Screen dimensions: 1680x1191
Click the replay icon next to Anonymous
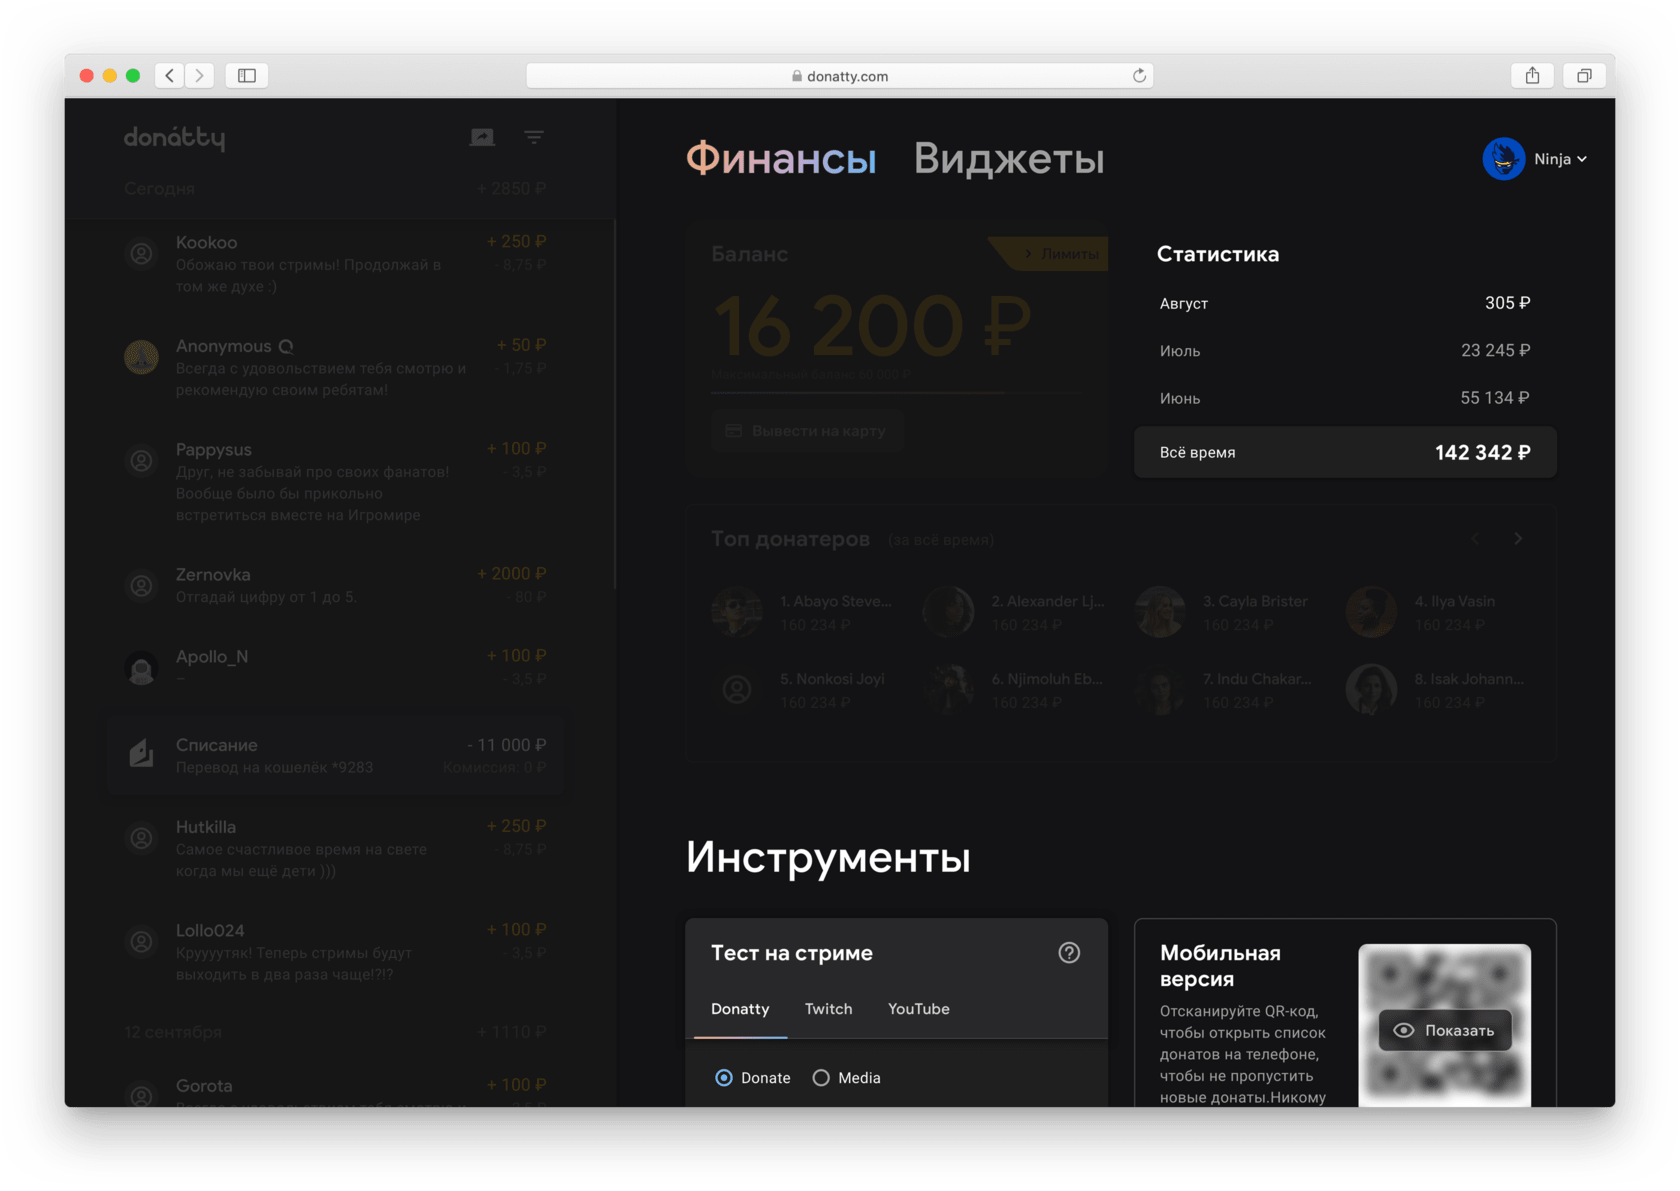(286, 346)
